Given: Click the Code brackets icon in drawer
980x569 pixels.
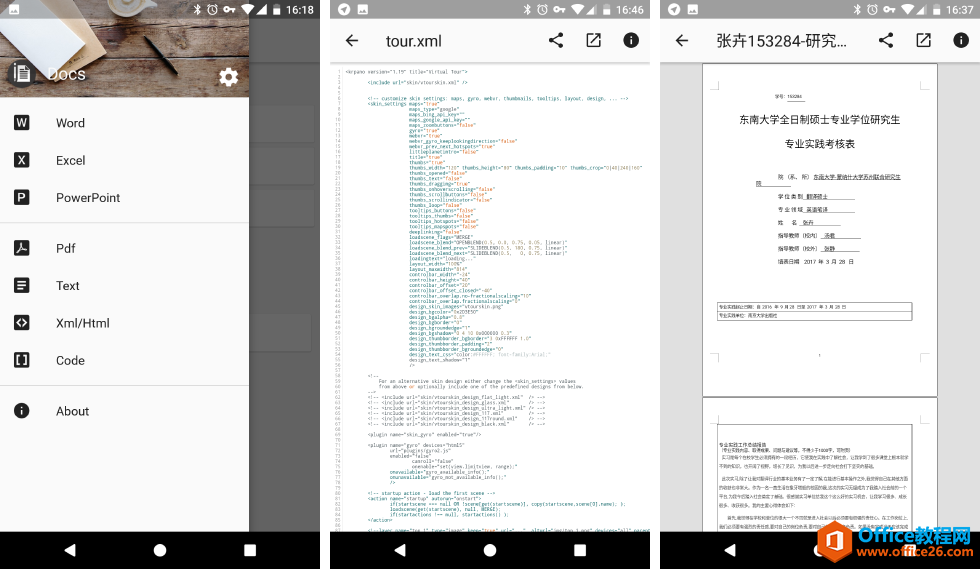Looking at the screenshot, I should (22, 360).
